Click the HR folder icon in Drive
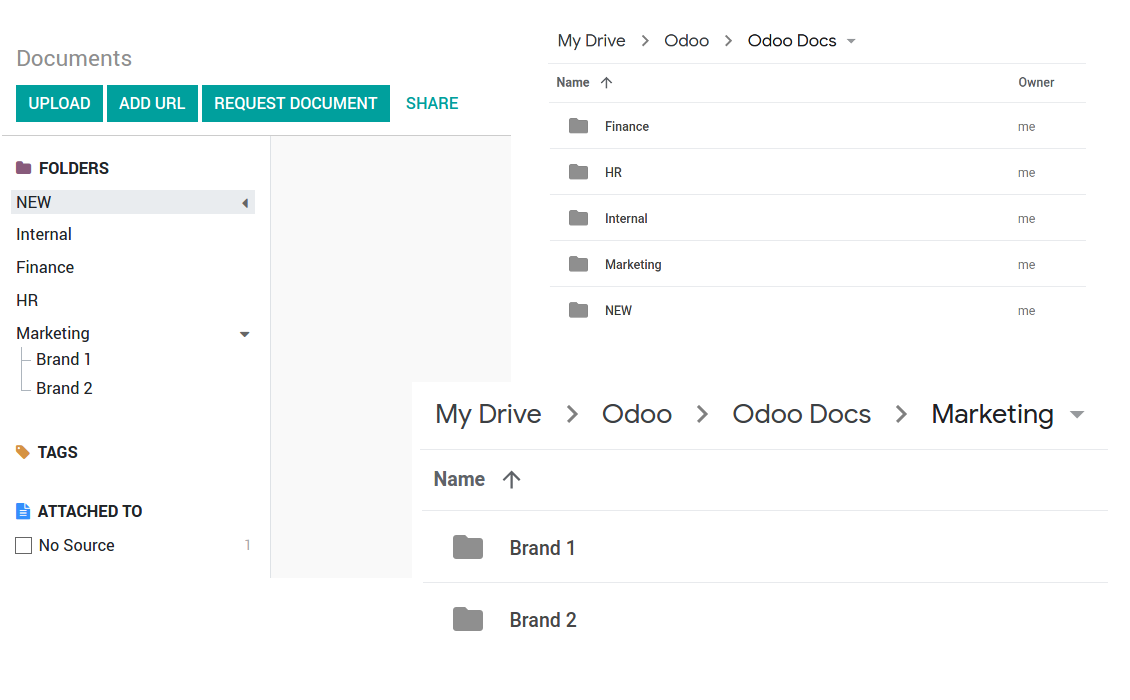This screenshot has height=700, width=1130. tap(578, 172)
